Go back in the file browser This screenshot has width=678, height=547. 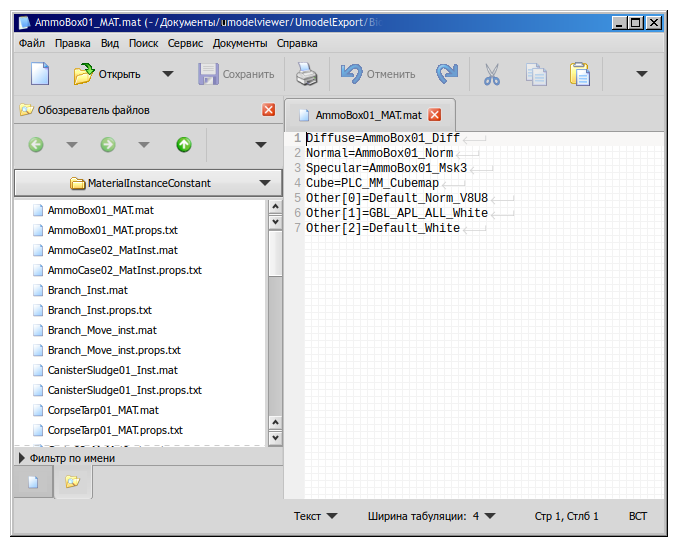tap(36, 144)
